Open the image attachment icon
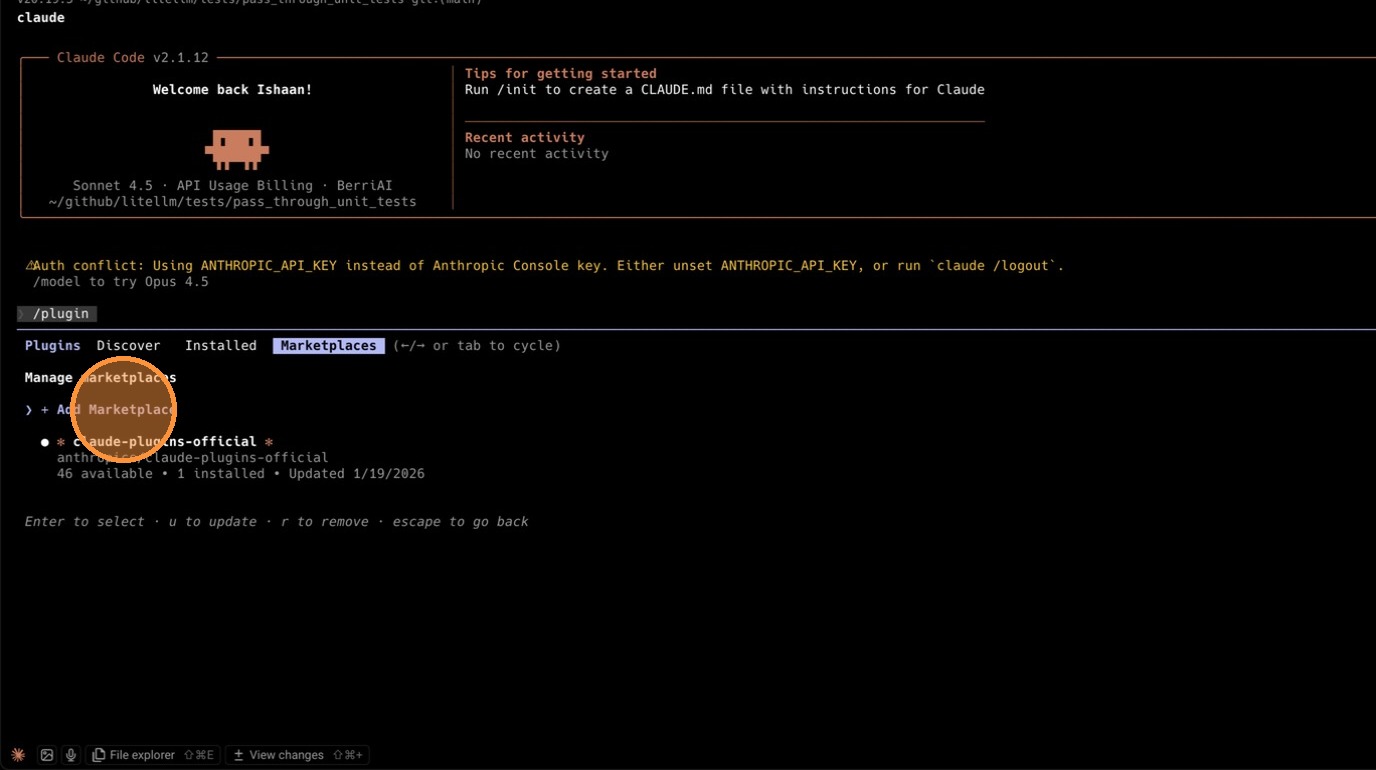 click(47, 755)
